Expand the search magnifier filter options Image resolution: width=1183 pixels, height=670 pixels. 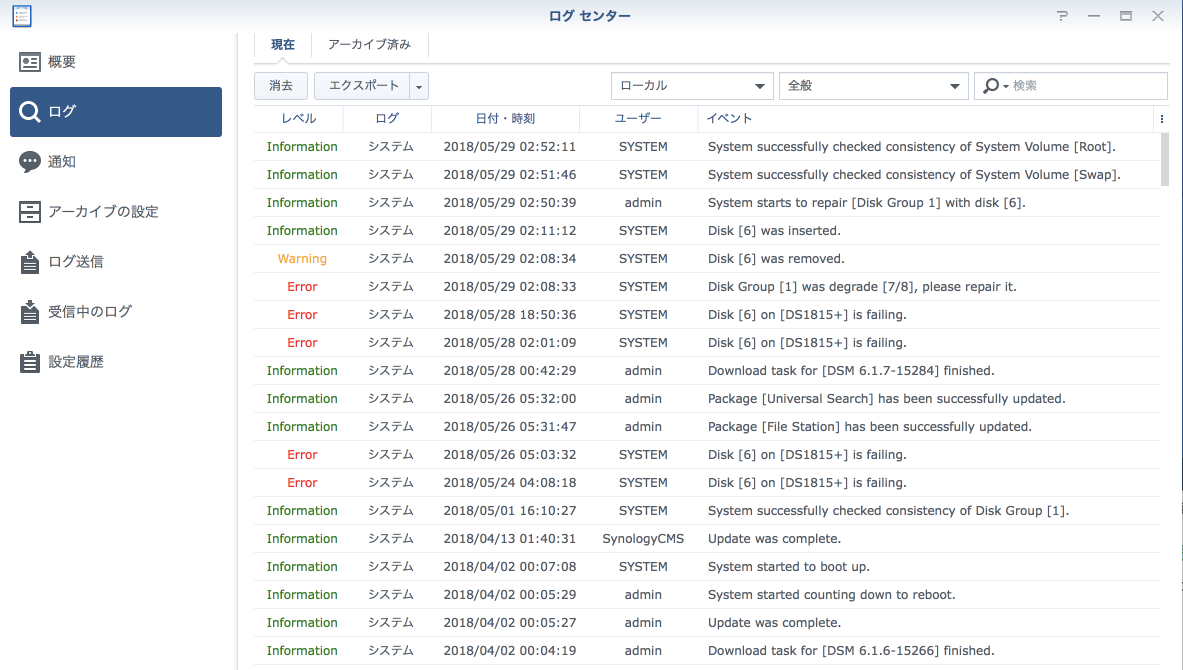(995, 86)
